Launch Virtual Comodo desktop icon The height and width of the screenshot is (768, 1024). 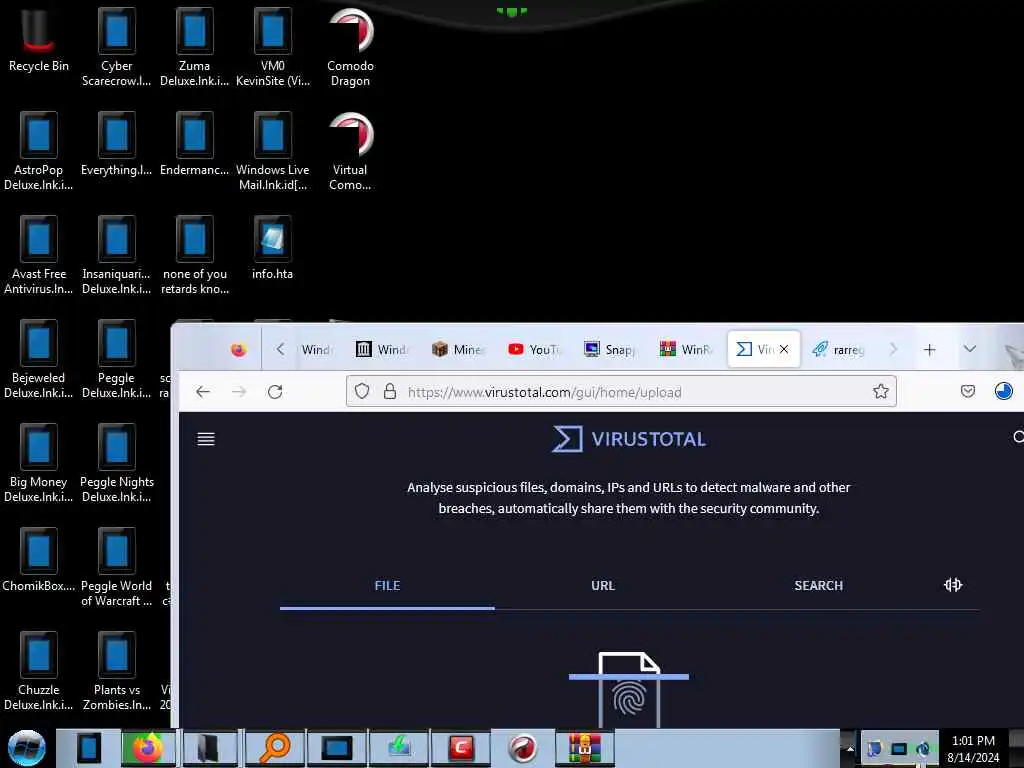[x=350, y=150]
